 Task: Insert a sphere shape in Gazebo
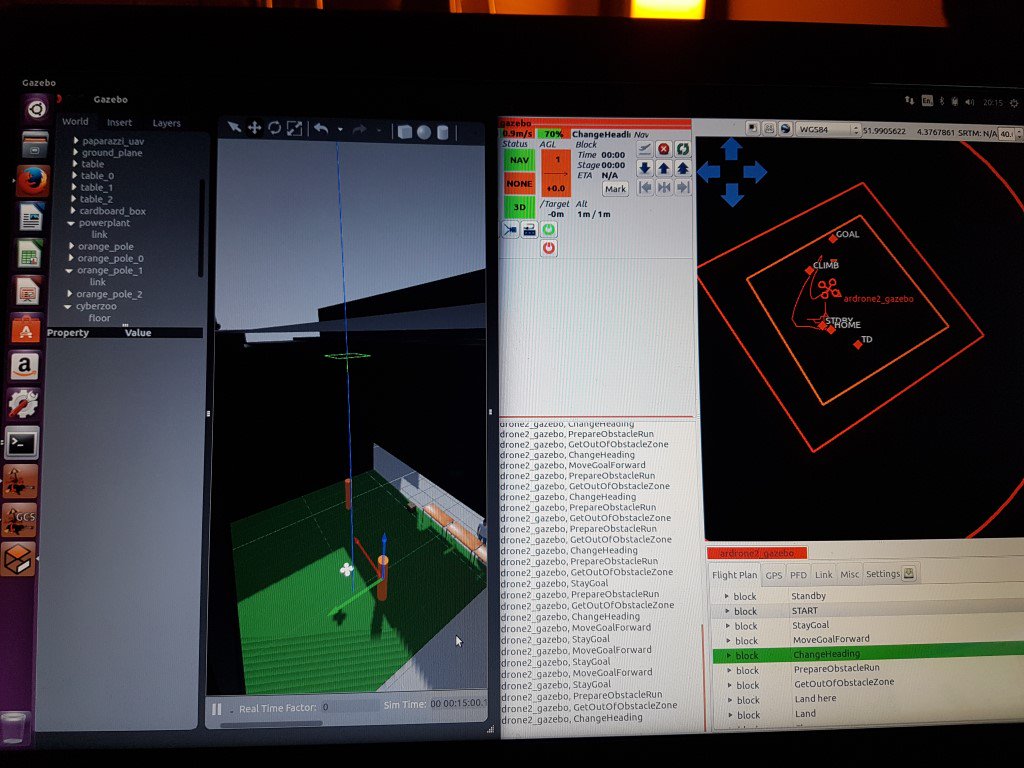[424, 133]
